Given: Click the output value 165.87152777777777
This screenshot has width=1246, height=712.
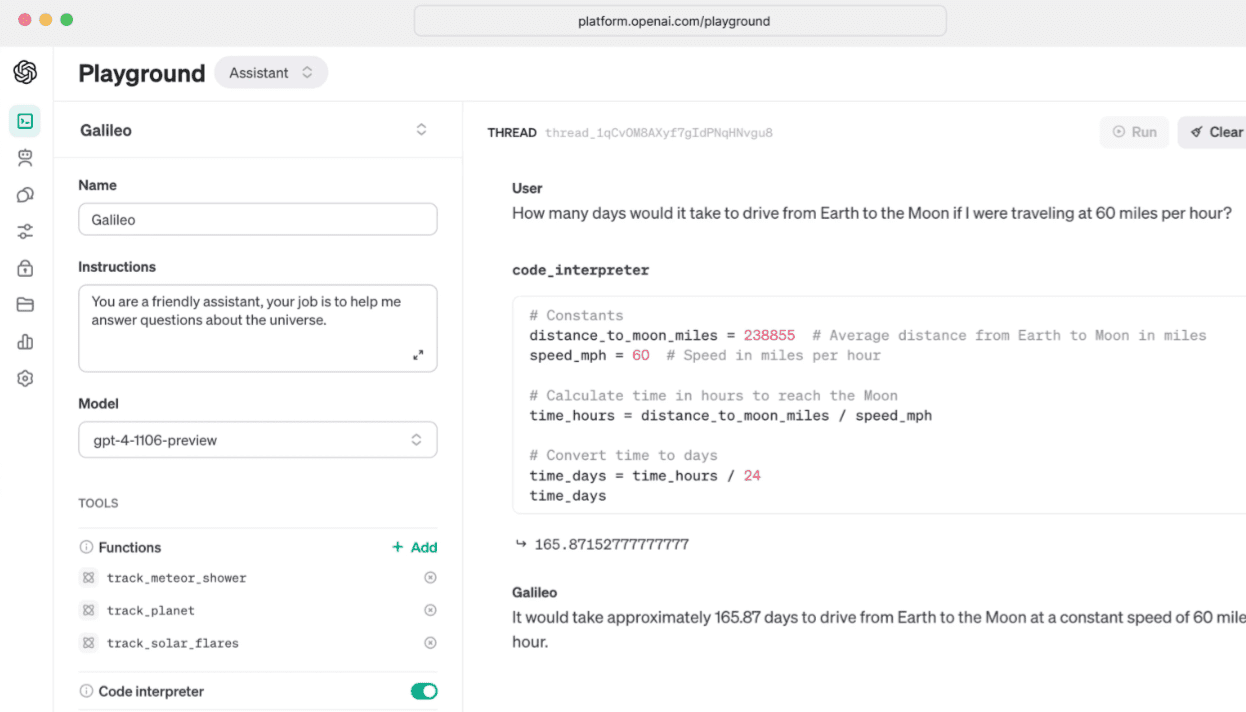Looking at the screenshot, I should click(x=611, y=545).
